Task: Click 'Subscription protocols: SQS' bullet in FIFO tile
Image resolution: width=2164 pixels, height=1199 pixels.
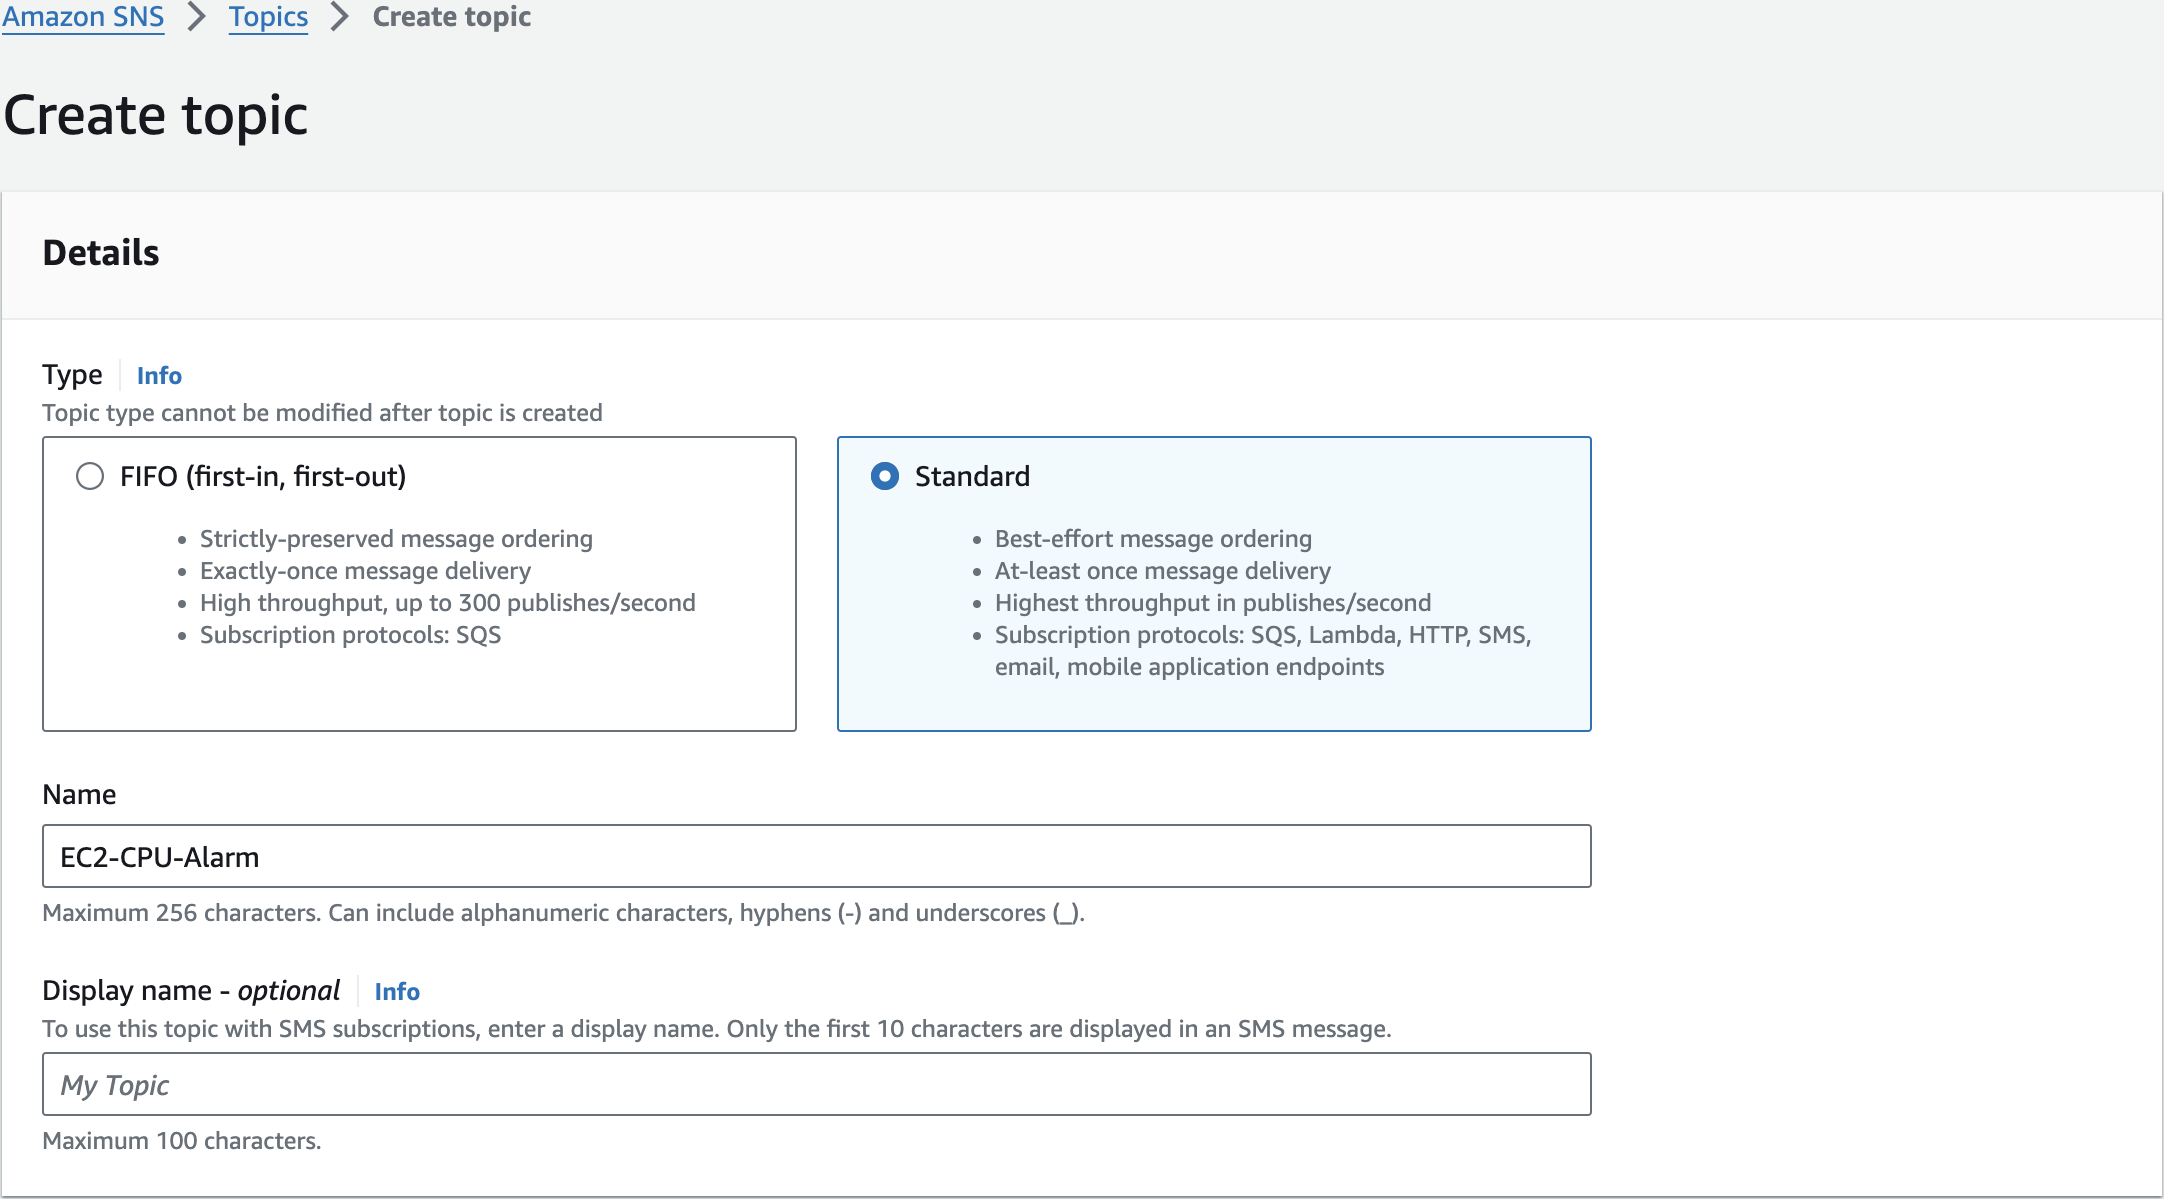Action: (x=350, y=635)
